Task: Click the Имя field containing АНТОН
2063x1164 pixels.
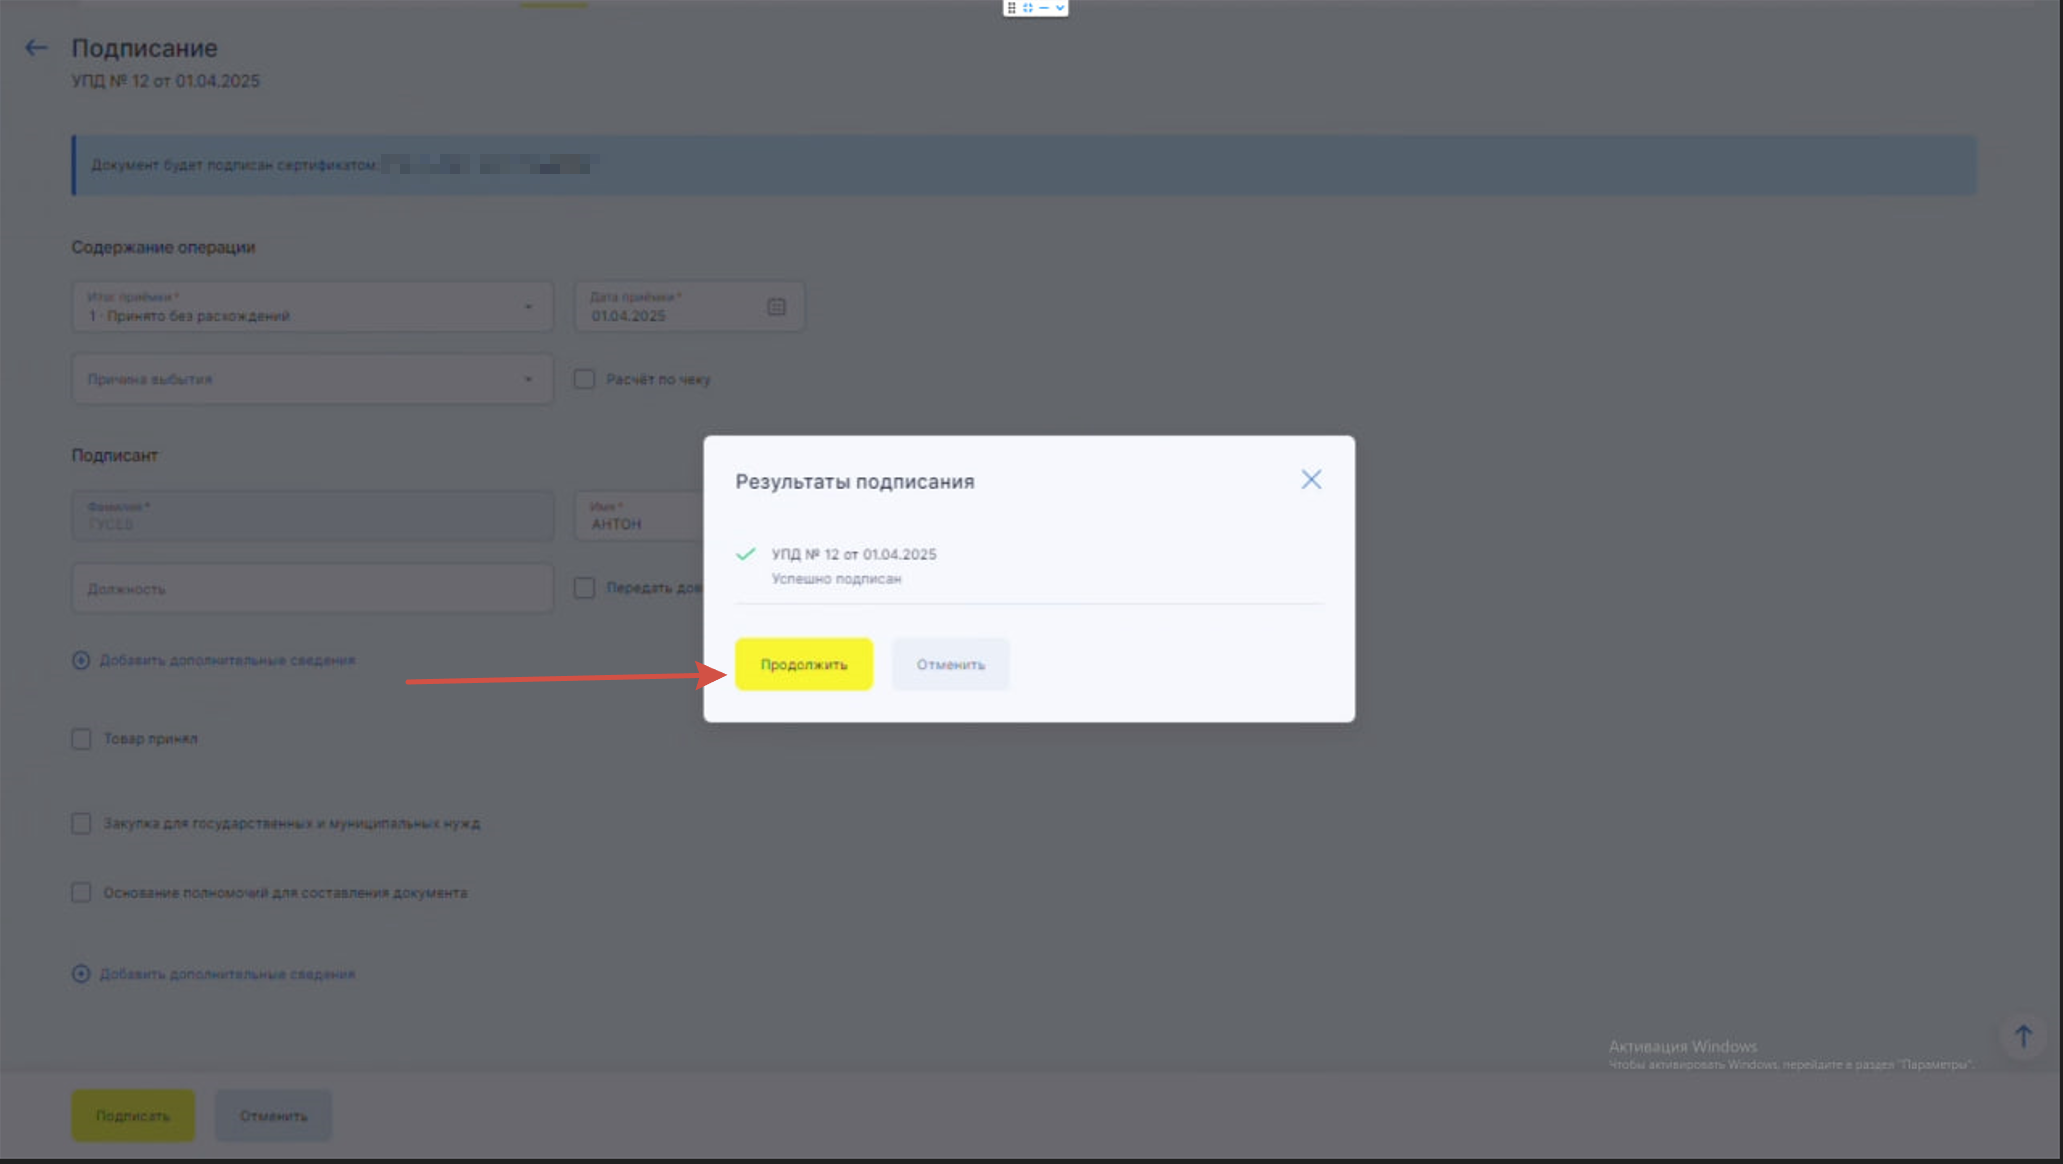Action: 639,516
